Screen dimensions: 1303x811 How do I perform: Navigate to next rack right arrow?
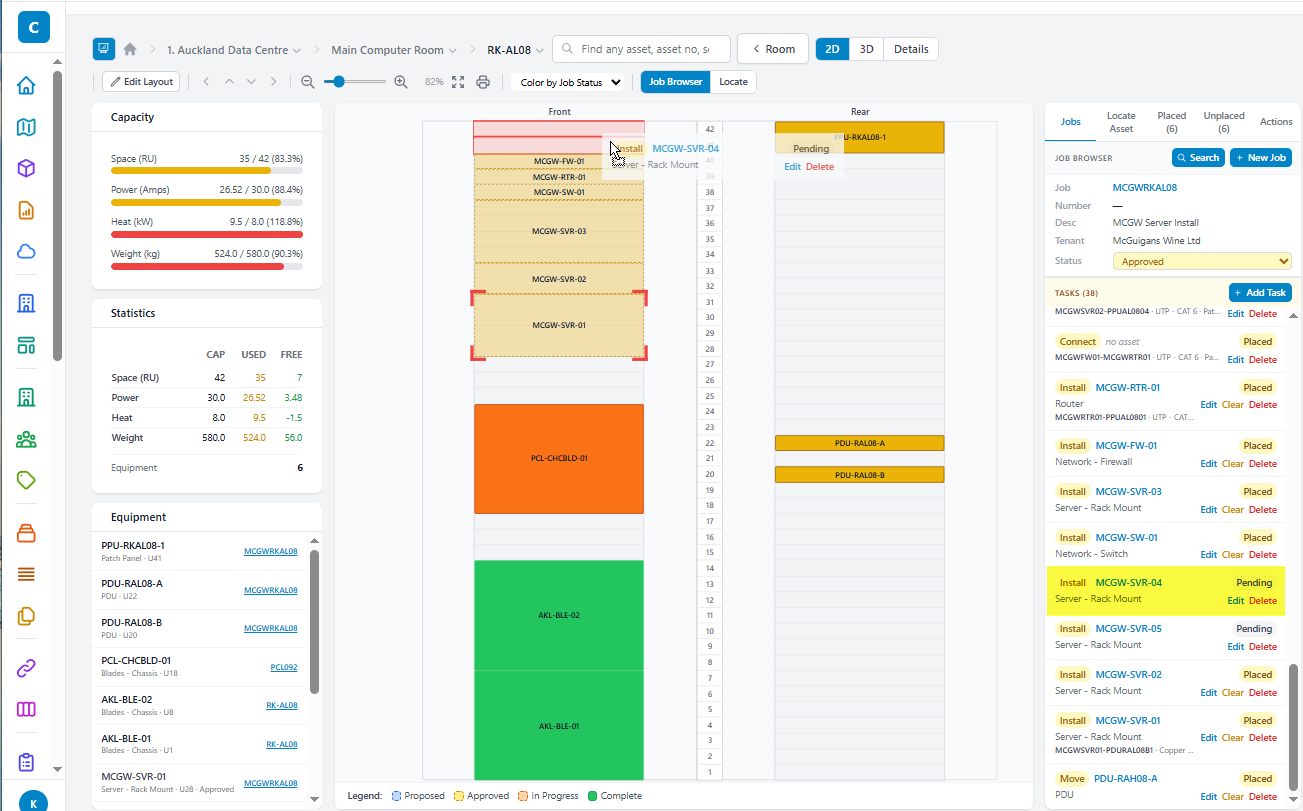click(x=273, y=82)
